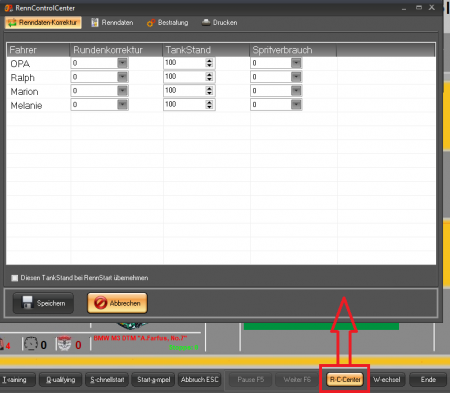Image resolution: width=450 pixels, height=393 pixels.
Task: Click the stopwatch icon in the status bar
Action: point(31,344)
